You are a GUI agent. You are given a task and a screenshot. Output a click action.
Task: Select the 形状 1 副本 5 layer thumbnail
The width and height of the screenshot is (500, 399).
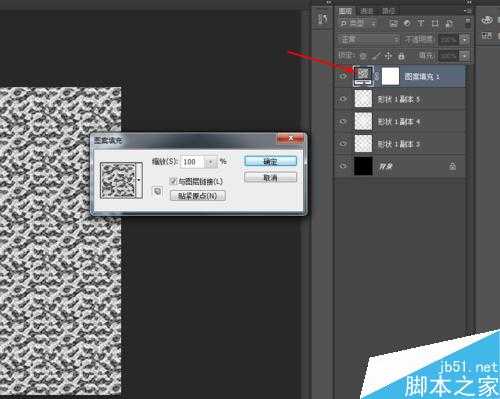pyautogui.click(x=363, y=99)
